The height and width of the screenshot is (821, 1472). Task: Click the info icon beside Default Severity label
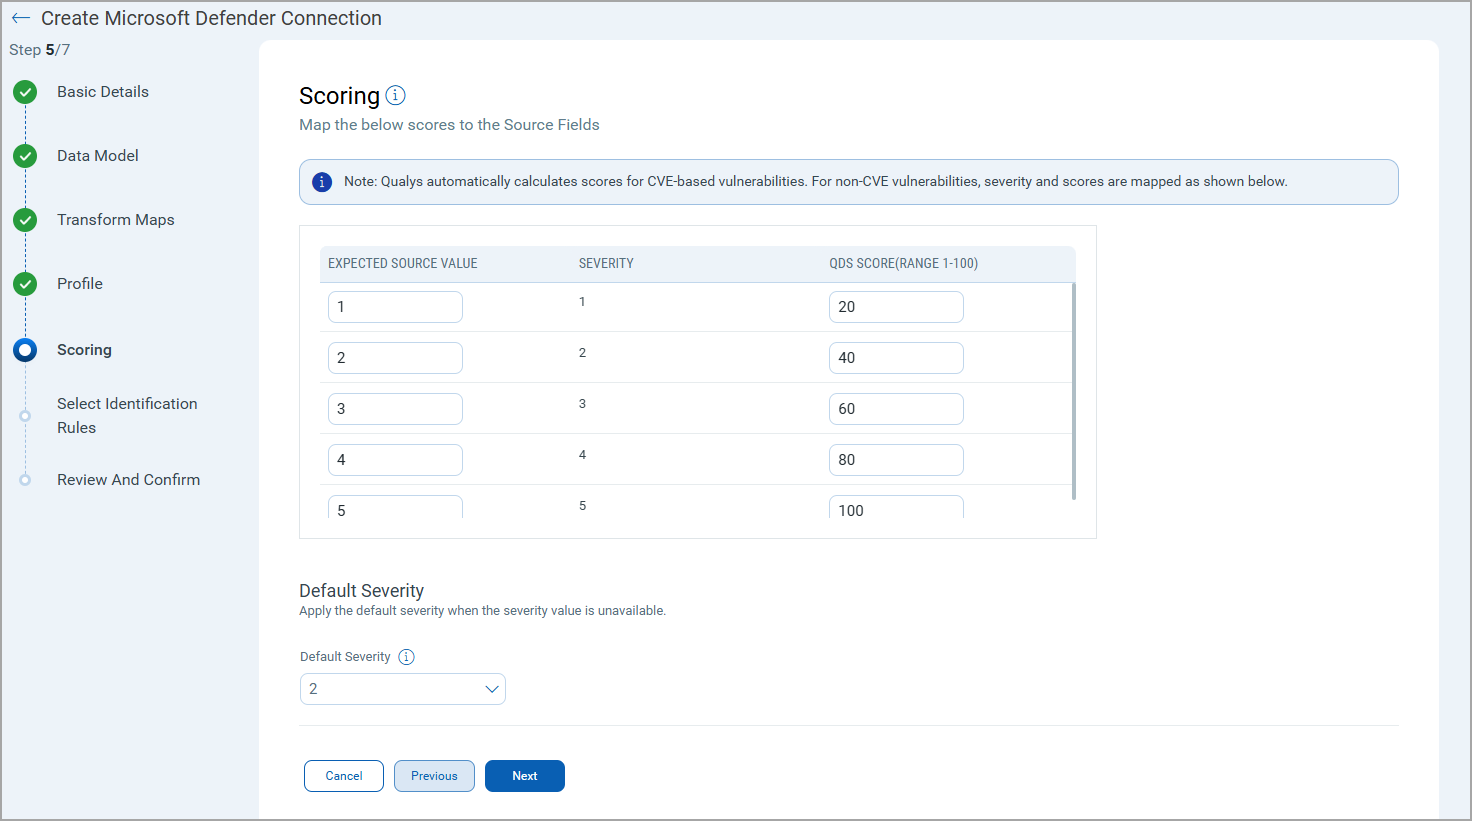406,657
